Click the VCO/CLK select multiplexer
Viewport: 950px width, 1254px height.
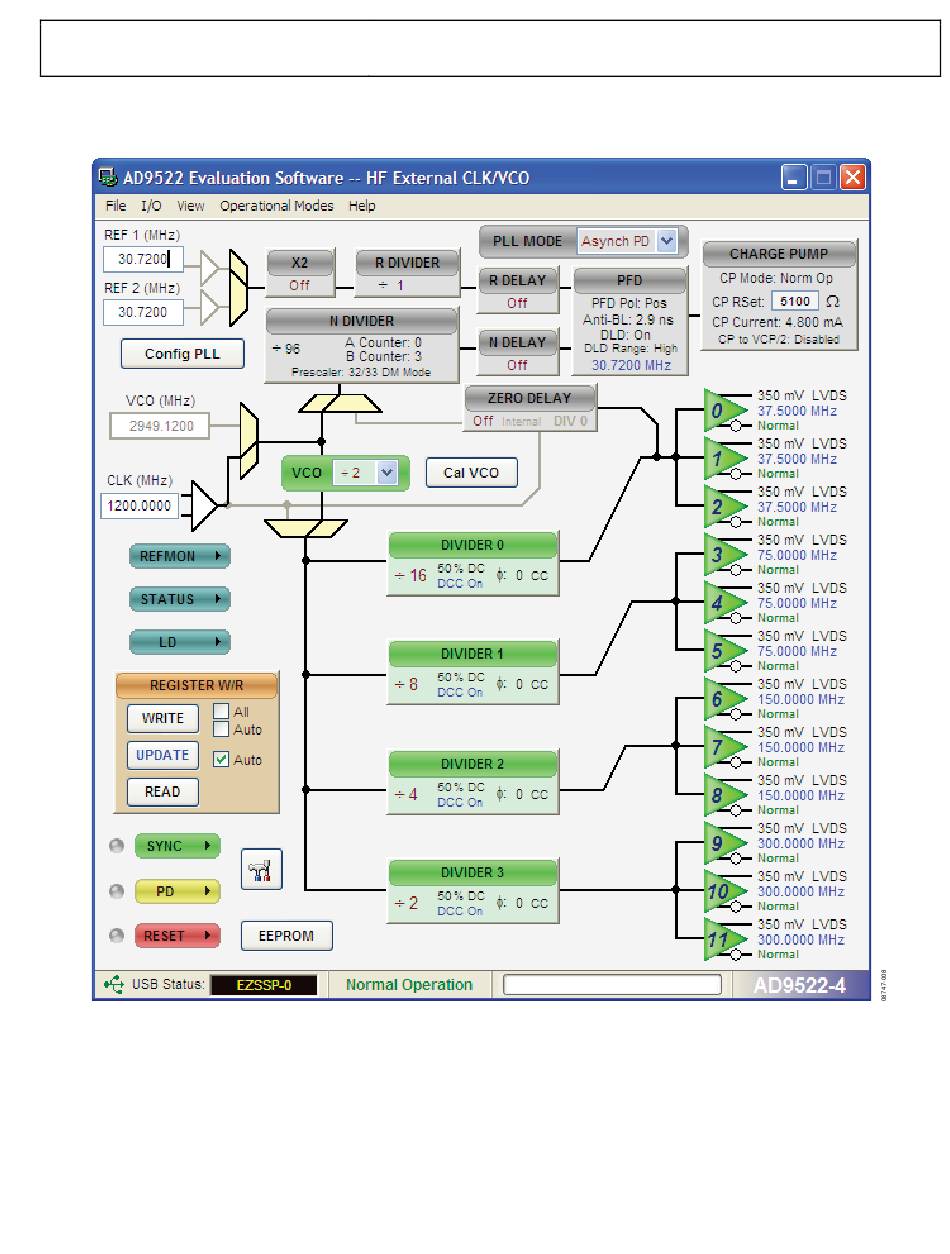pyautogui.click(x=248, y=440)
